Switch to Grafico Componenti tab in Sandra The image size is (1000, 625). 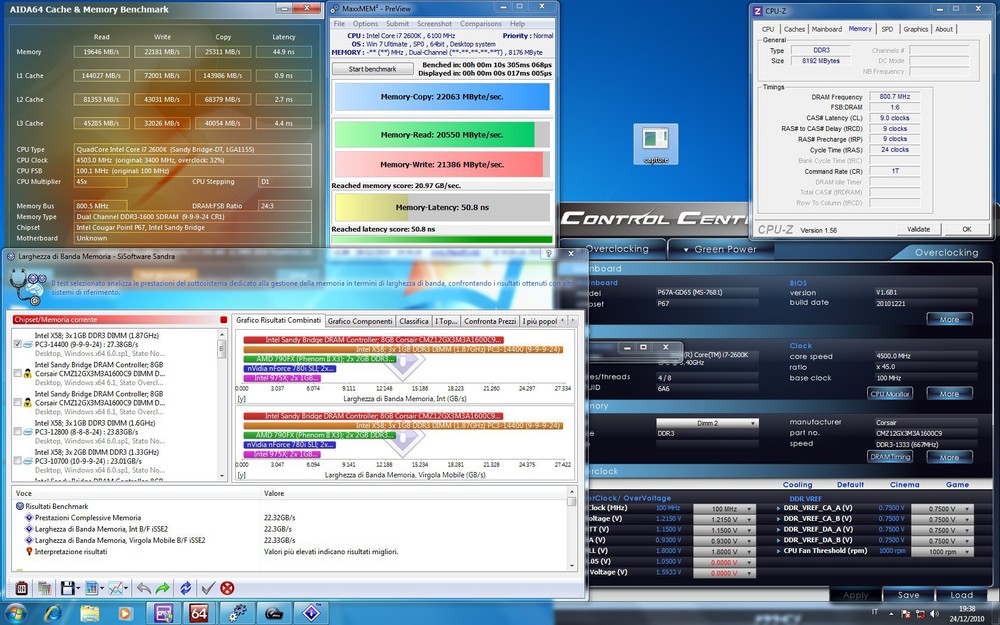coord(360,321)
